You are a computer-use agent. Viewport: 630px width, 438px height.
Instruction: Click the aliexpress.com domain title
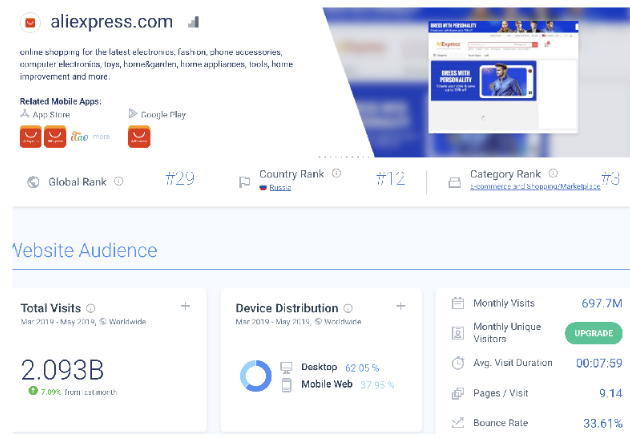112,22
